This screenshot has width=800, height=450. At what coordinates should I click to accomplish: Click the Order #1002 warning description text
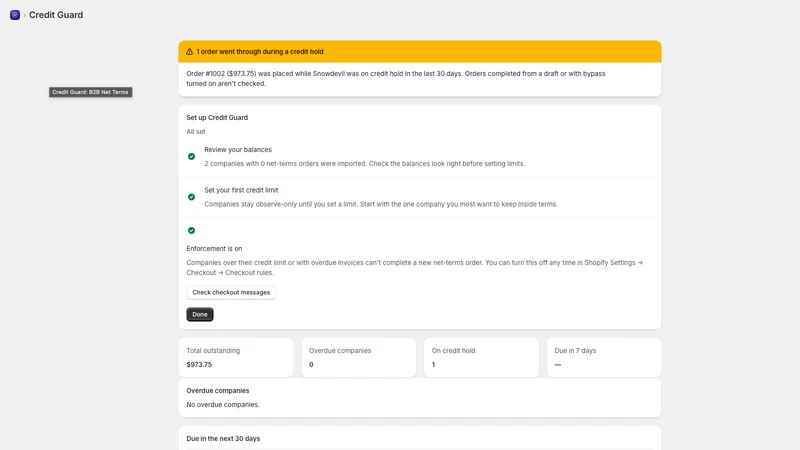(395, 79)
